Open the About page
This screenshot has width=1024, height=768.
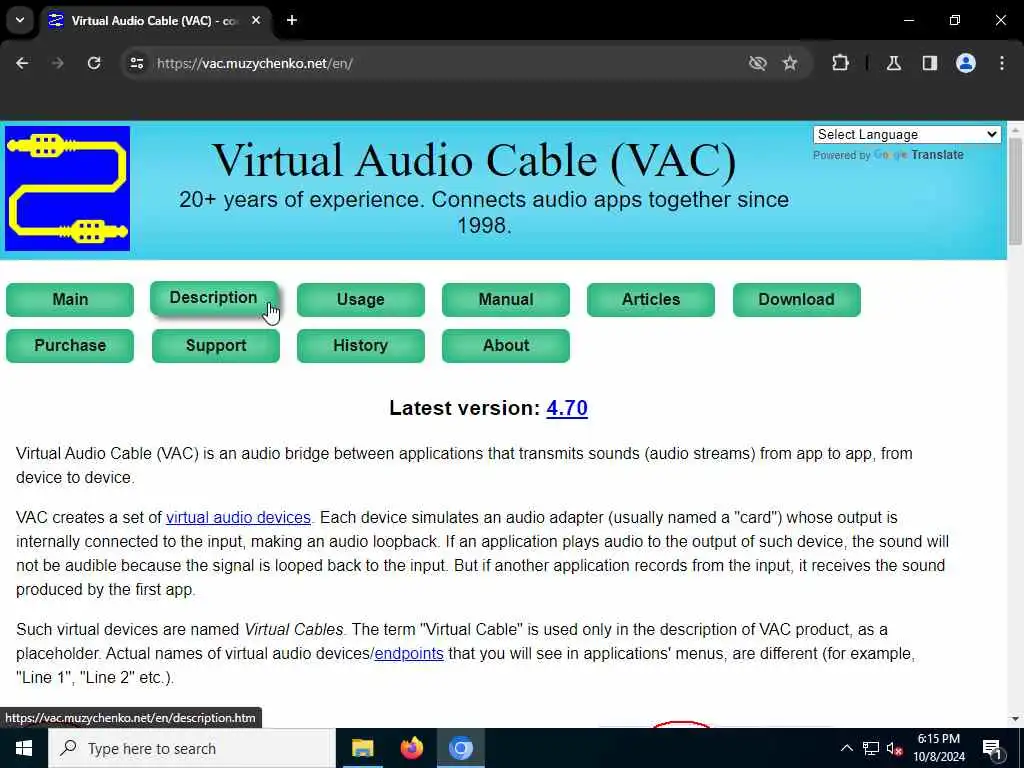(505, 345)
